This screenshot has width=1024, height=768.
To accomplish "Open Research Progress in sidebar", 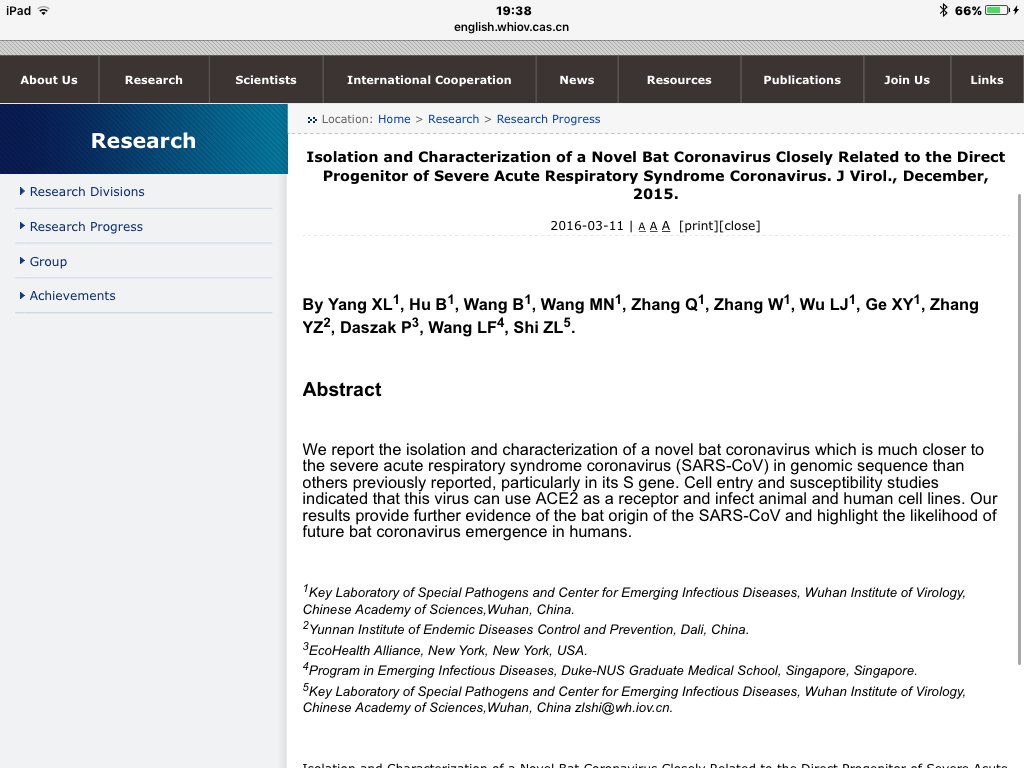I will 86,227.
